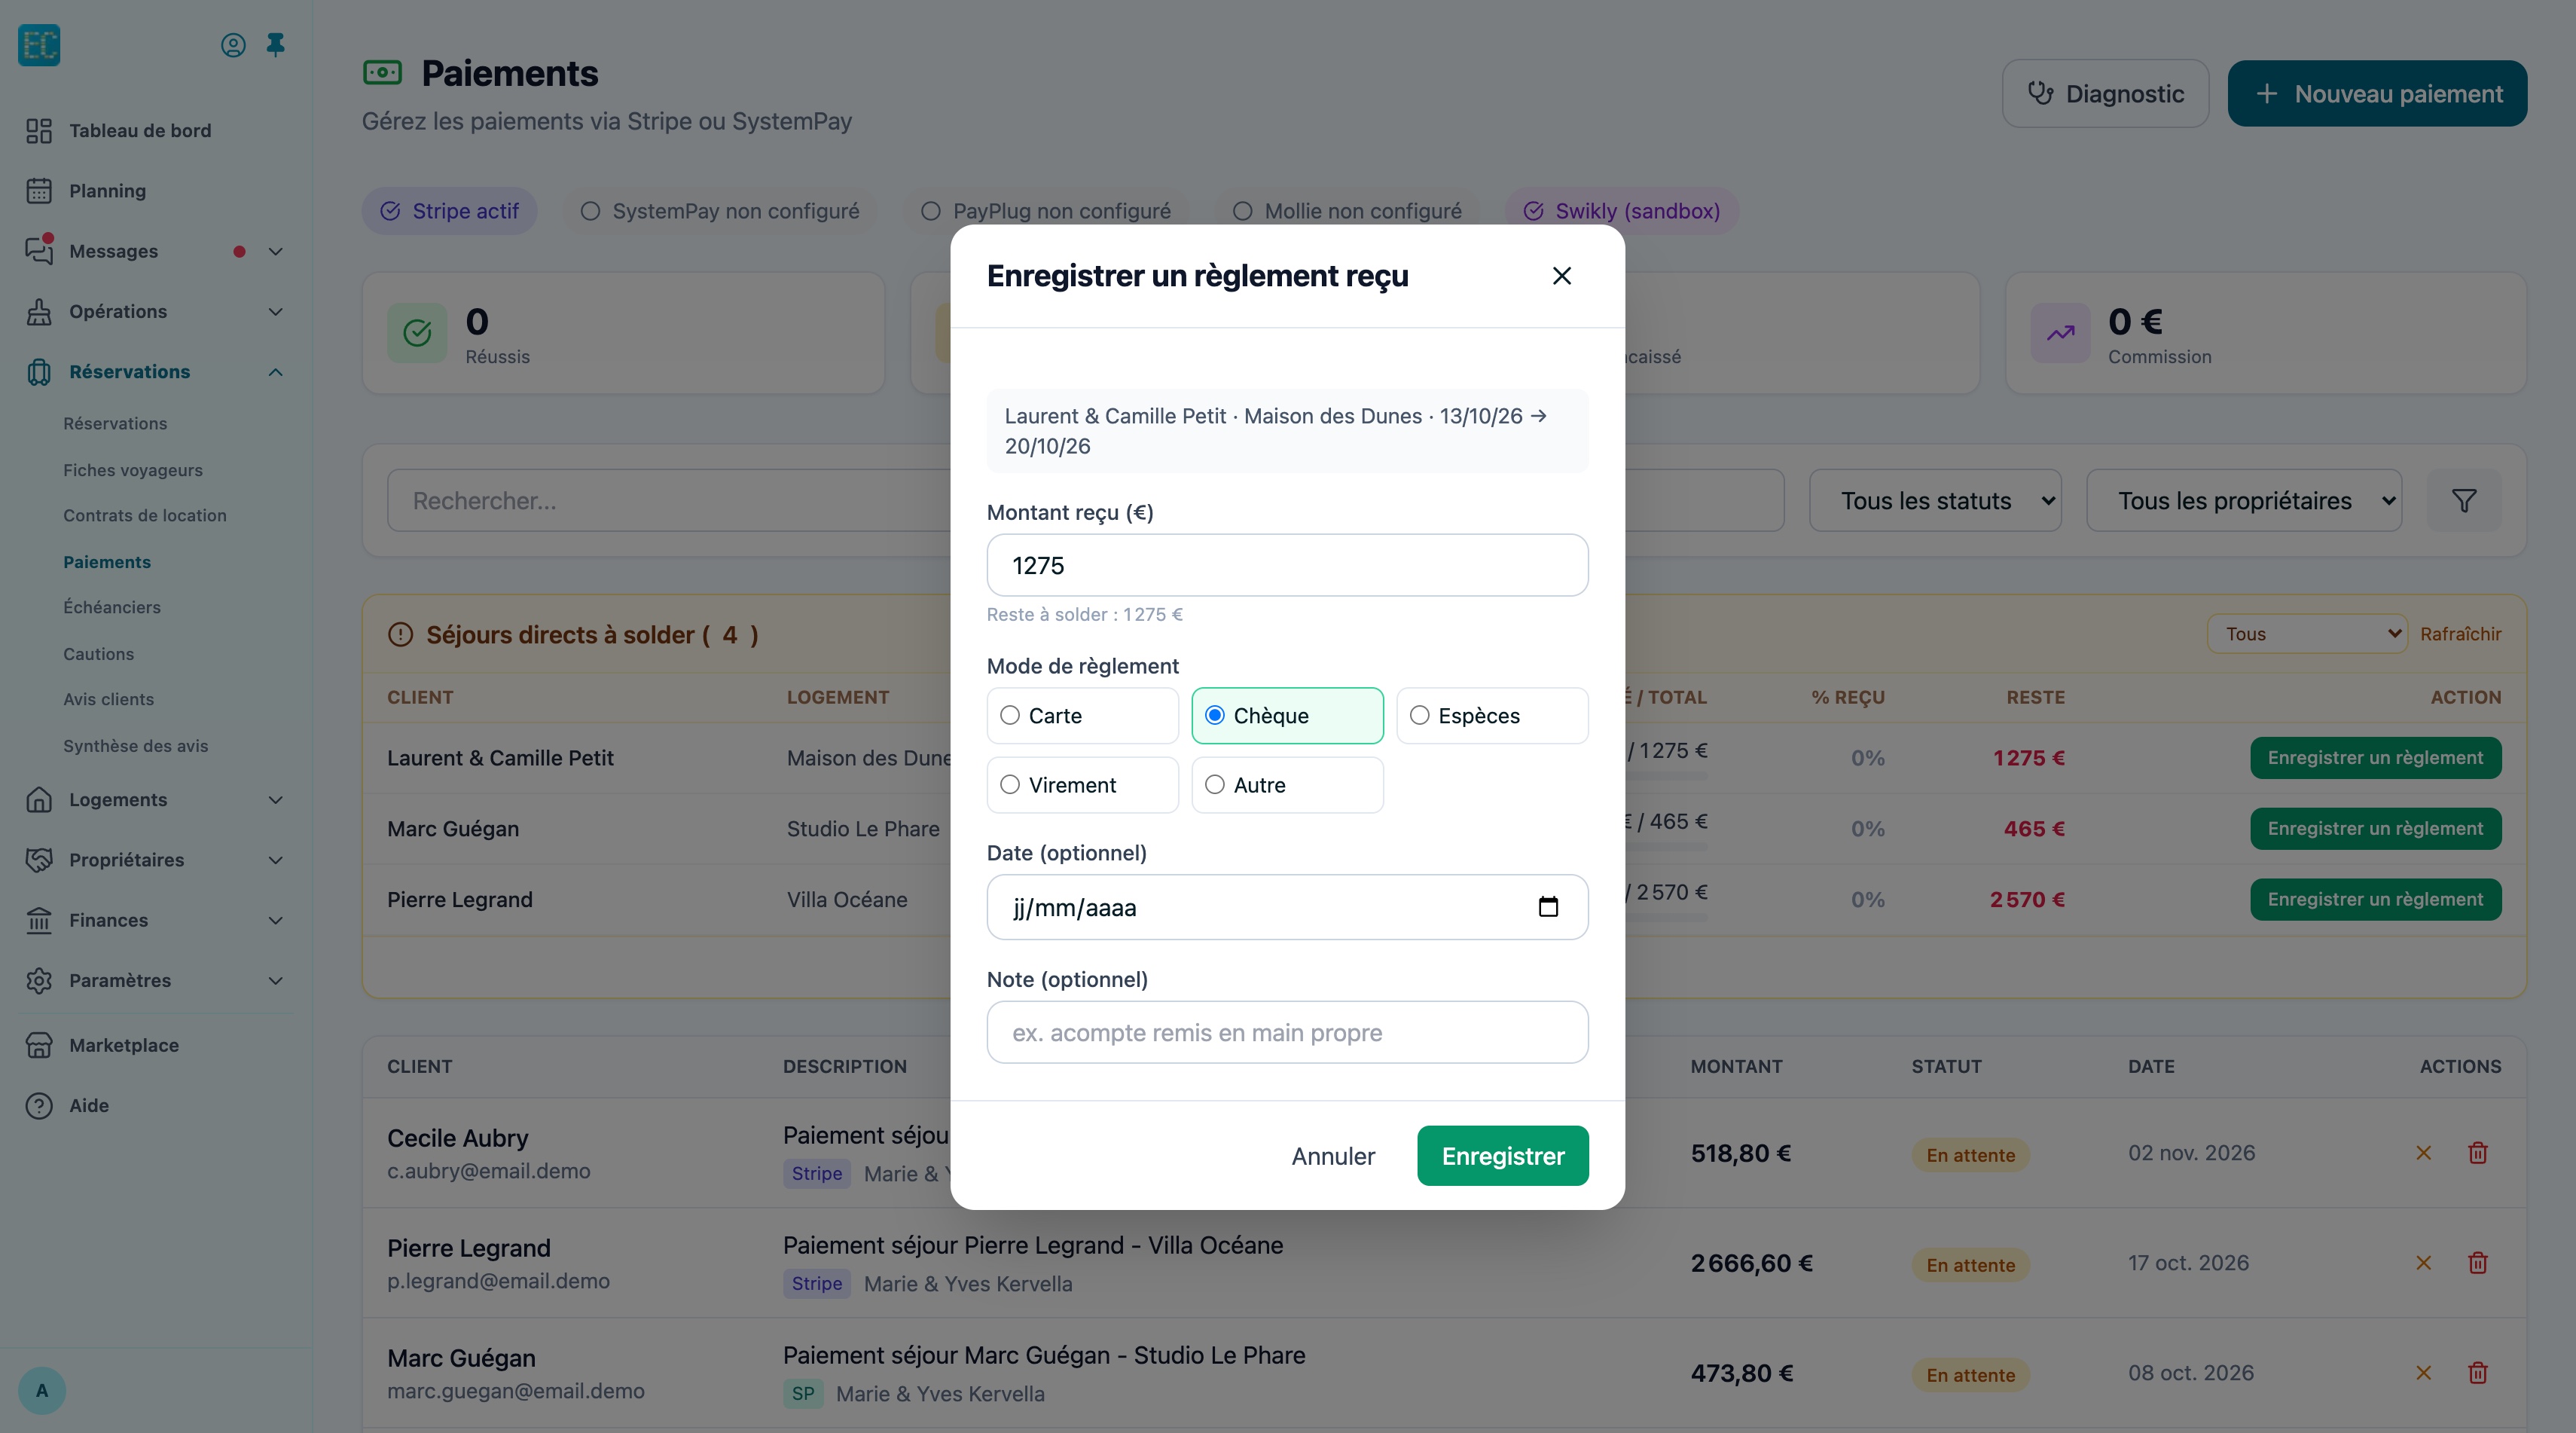
Task: Delete Pierre Legrand payment with trash icon
Action: pos(2478,1263)
